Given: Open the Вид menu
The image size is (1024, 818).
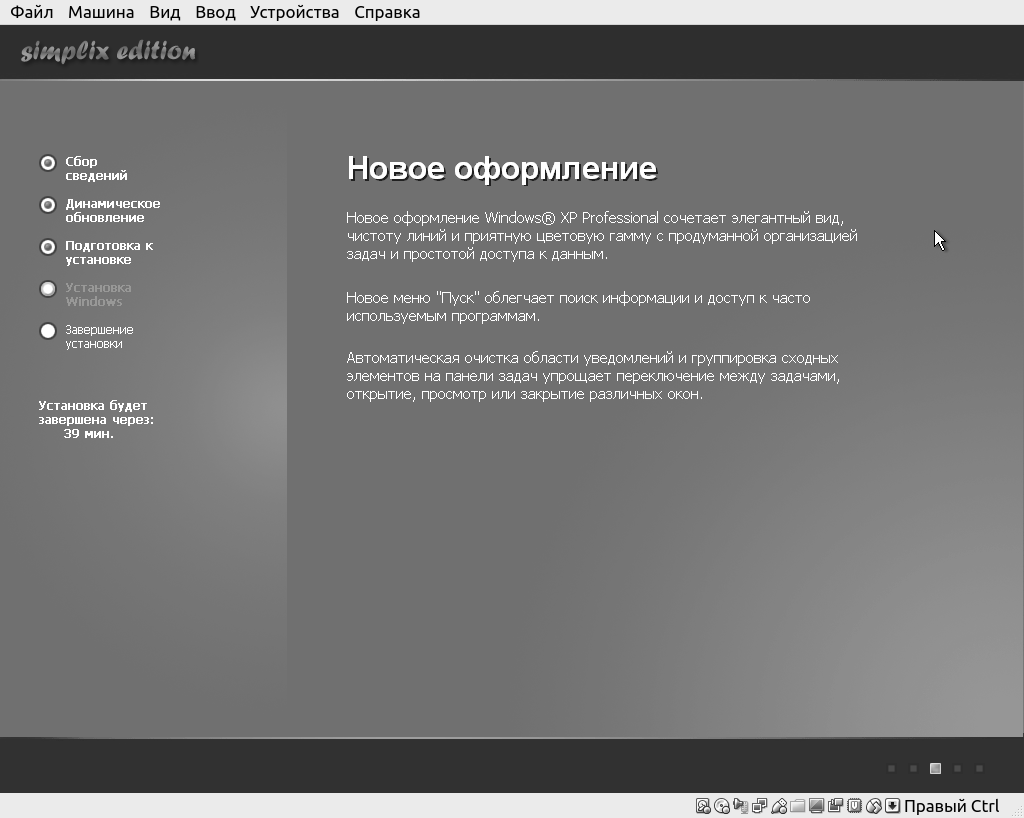Looking at the screenshot, I should point(165,12).
